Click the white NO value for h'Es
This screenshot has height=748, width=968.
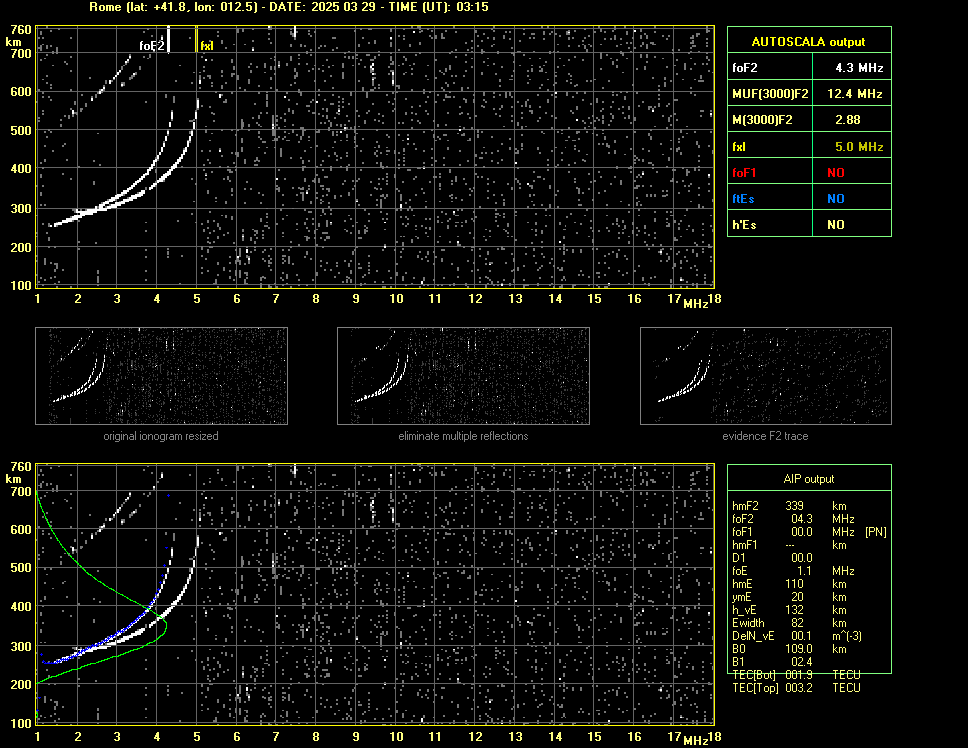tap(836, 225)
